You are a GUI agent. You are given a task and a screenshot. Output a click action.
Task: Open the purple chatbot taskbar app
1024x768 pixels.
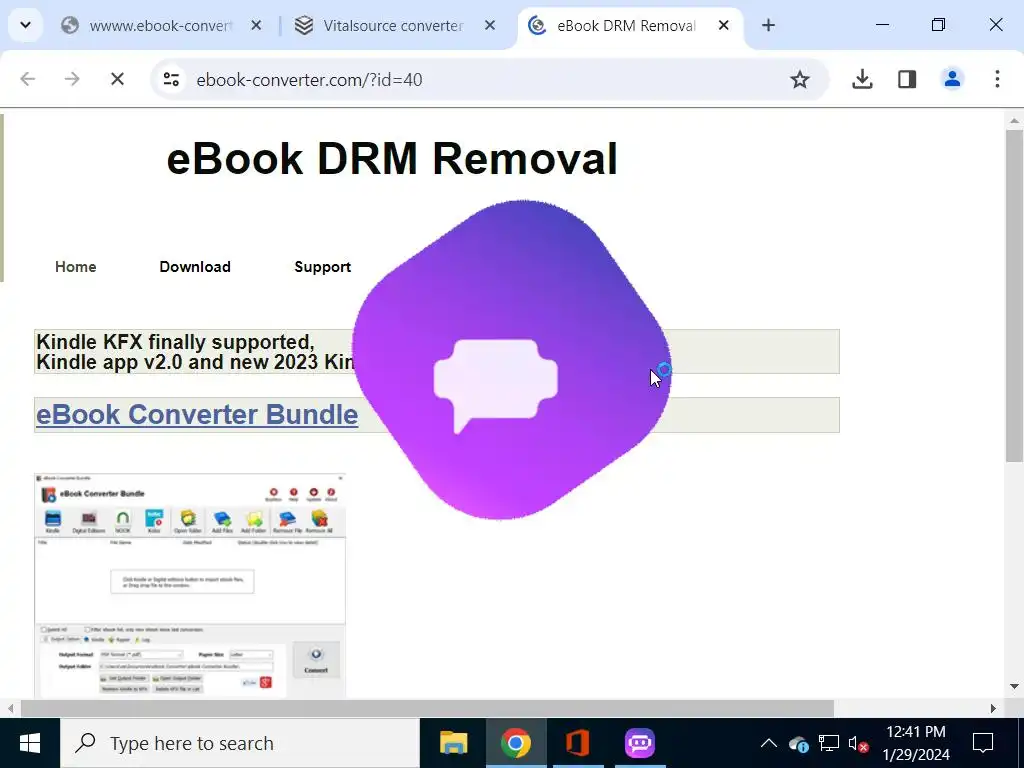[x=639, y=743]
